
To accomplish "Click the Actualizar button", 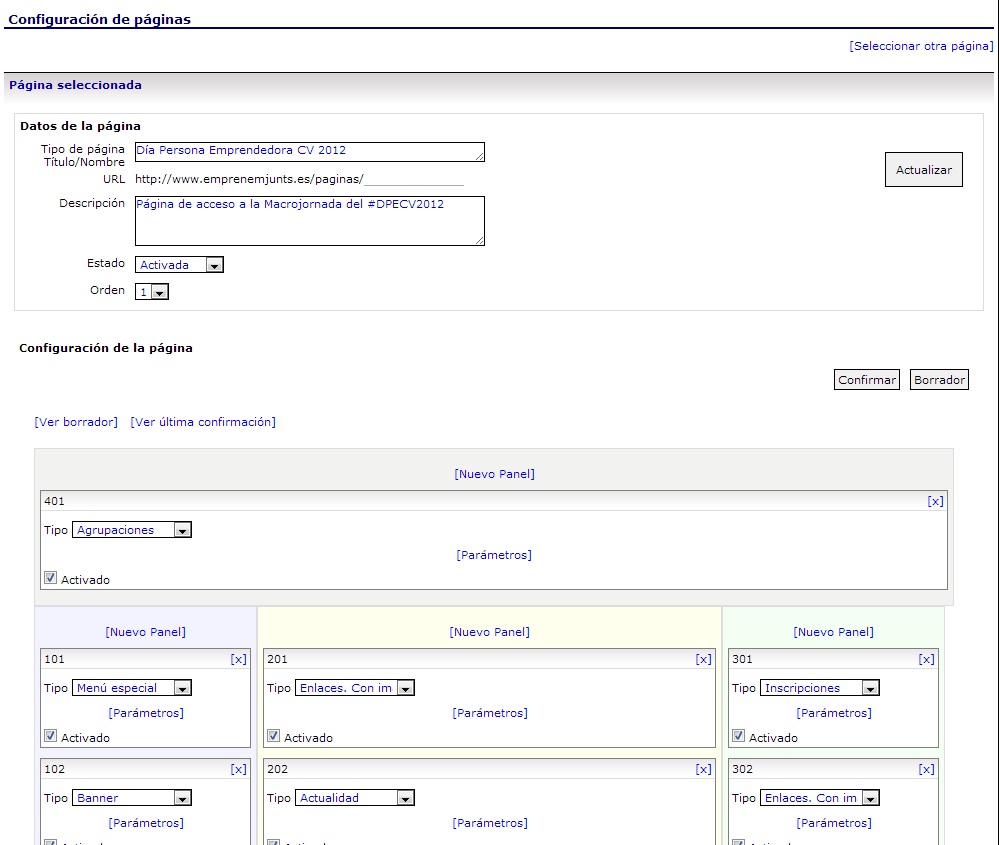I will coord(923,170).
